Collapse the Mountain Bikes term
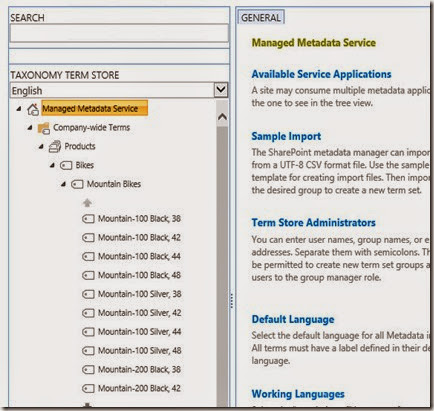This screenshot has width=434, height=411. [63, 184]
